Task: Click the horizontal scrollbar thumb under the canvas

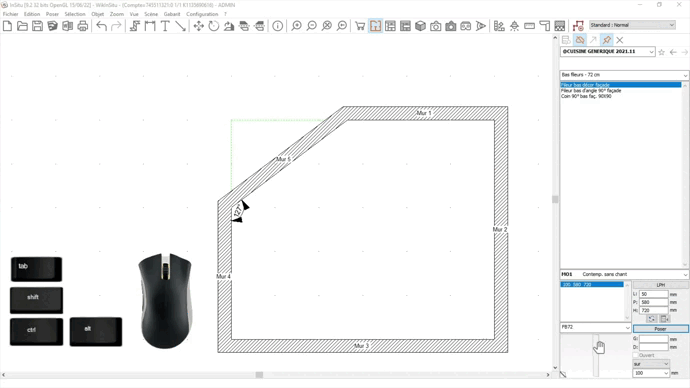Action: (259, 375)
